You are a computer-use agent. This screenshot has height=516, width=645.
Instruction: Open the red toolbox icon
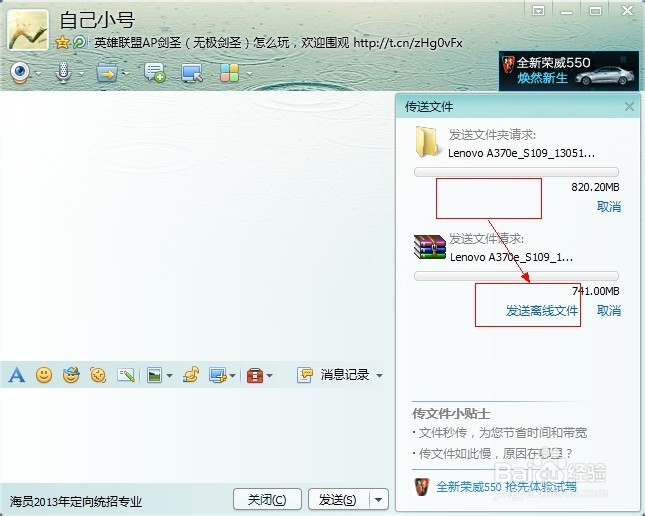(x=255, y=375)
